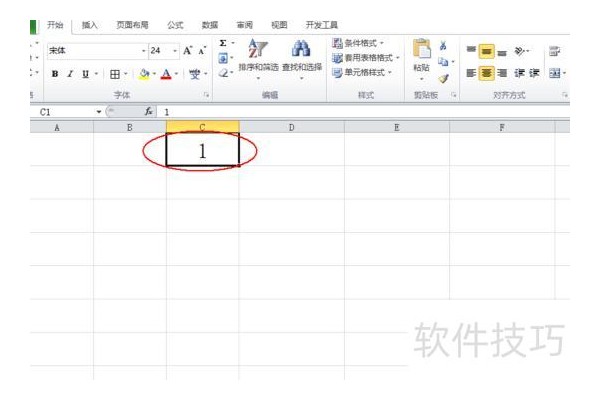The width and height of the screenshot is (600, 400).
Task: Apply red font color A
Action: (166, 74)
